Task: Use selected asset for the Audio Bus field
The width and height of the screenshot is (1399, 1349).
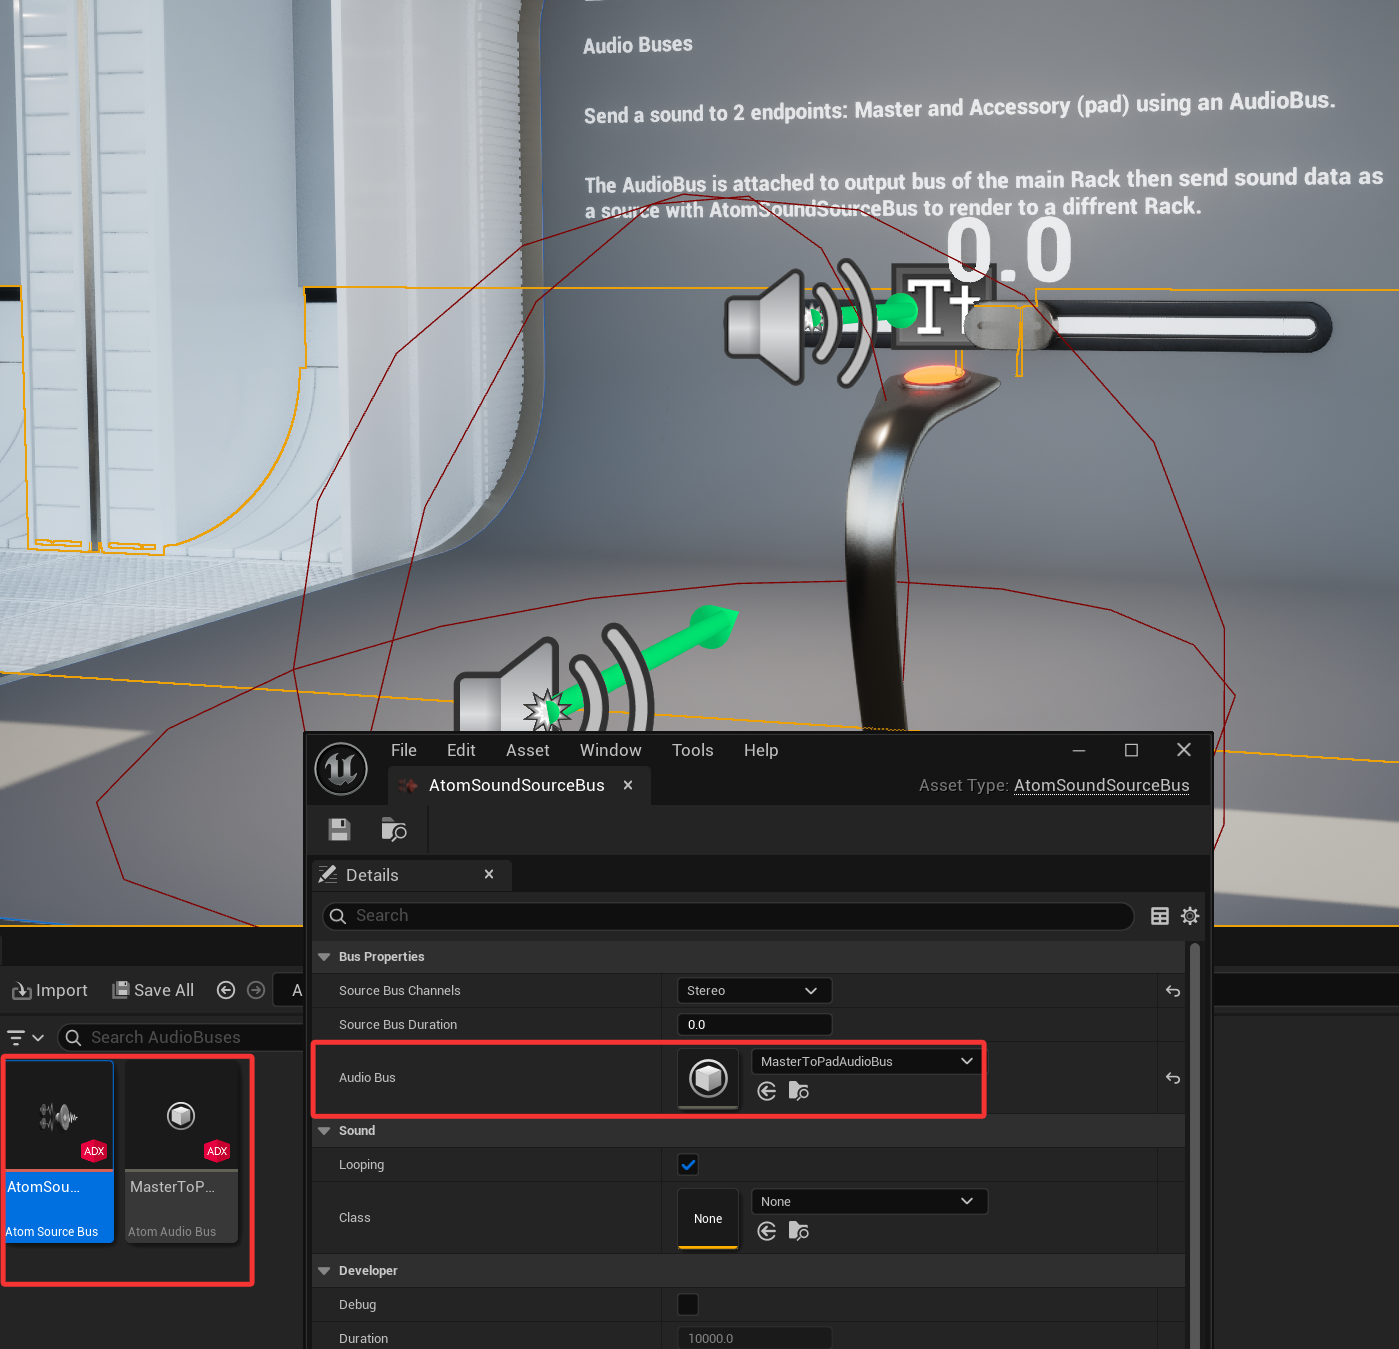Action: click(x=767, y=1091)
